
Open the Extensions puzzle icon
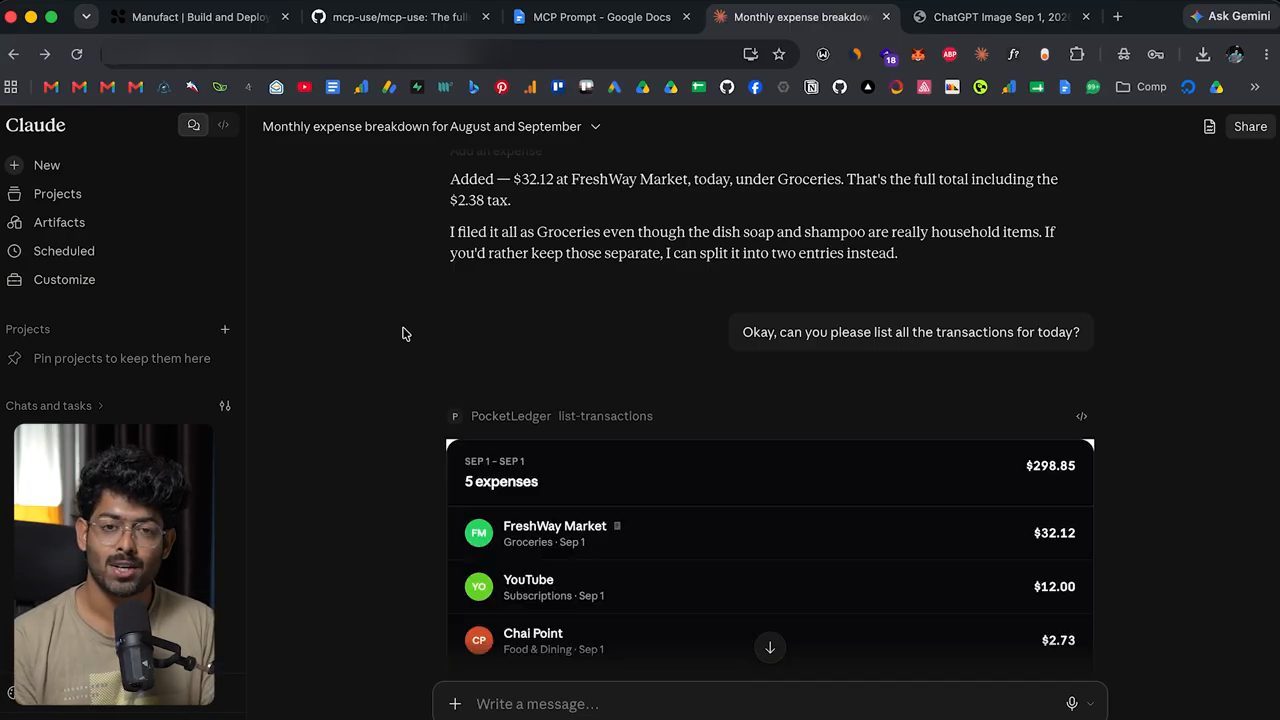point(1077,54)
